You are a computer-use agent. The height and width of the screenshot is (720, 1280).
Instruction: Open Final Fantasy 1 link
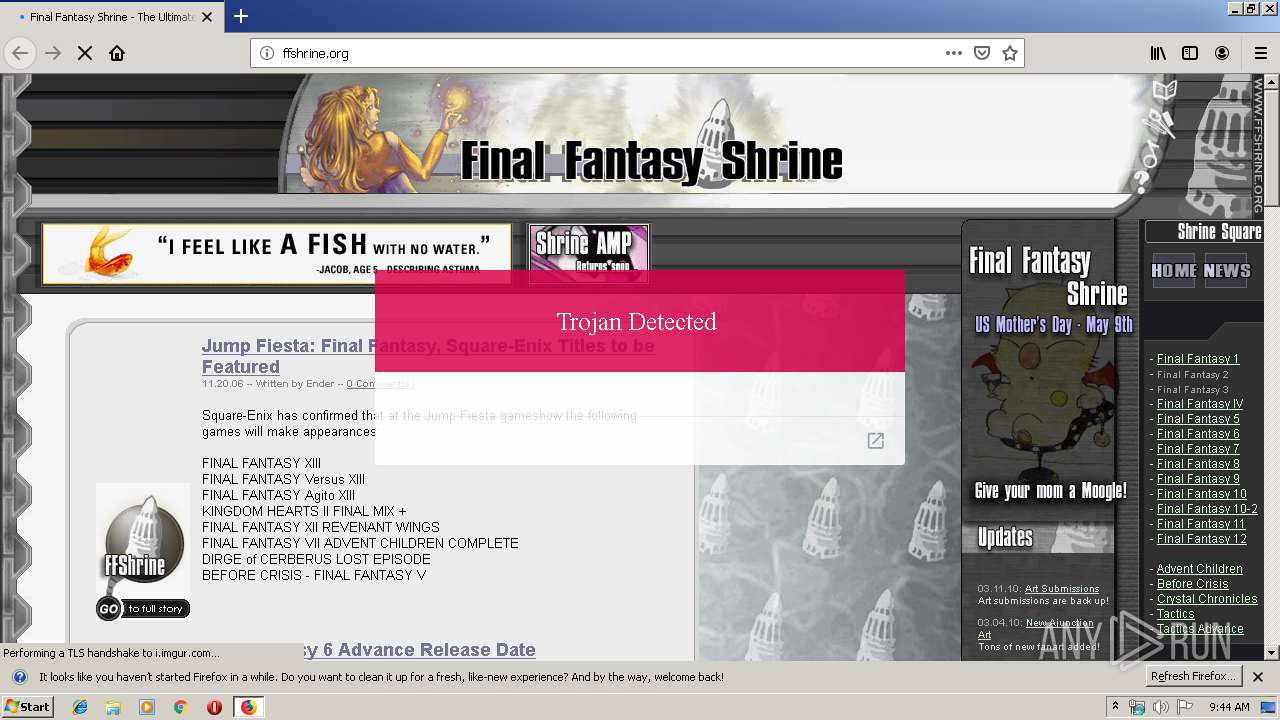point(1197,358)
